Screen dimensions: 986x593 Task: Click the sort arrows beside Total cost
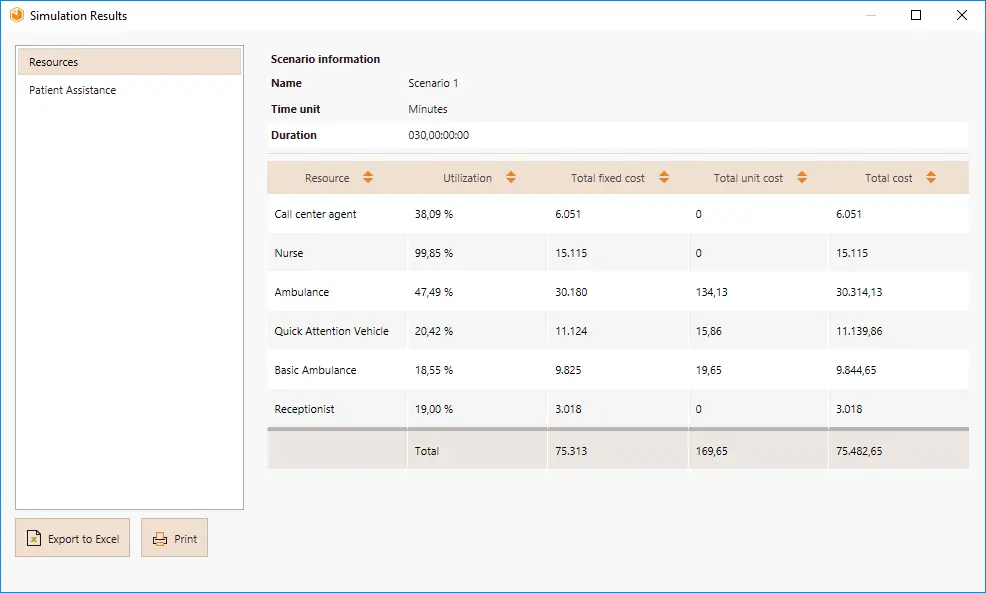(931, 177)
